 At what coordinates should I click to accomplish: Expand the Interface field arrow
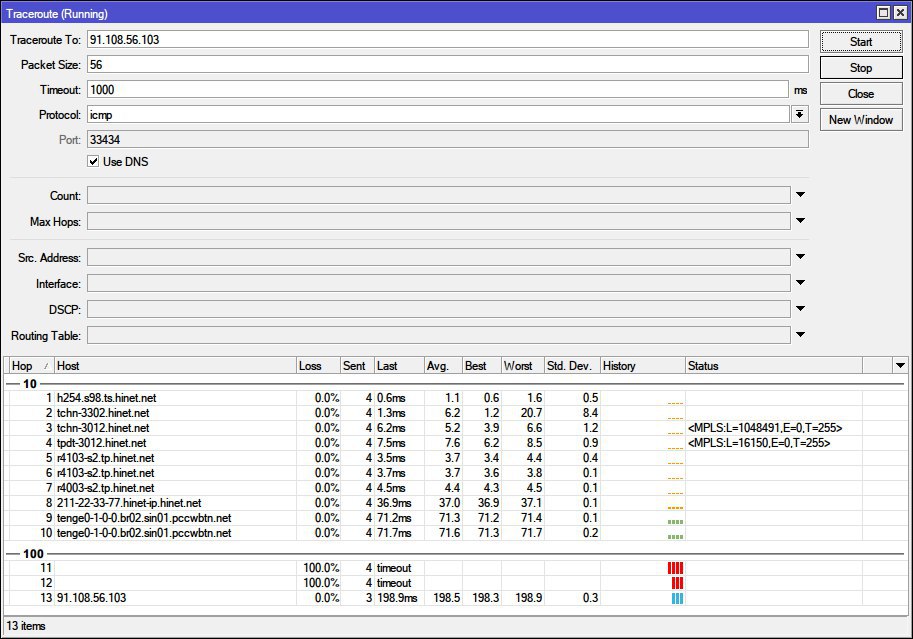pos(800,284)
